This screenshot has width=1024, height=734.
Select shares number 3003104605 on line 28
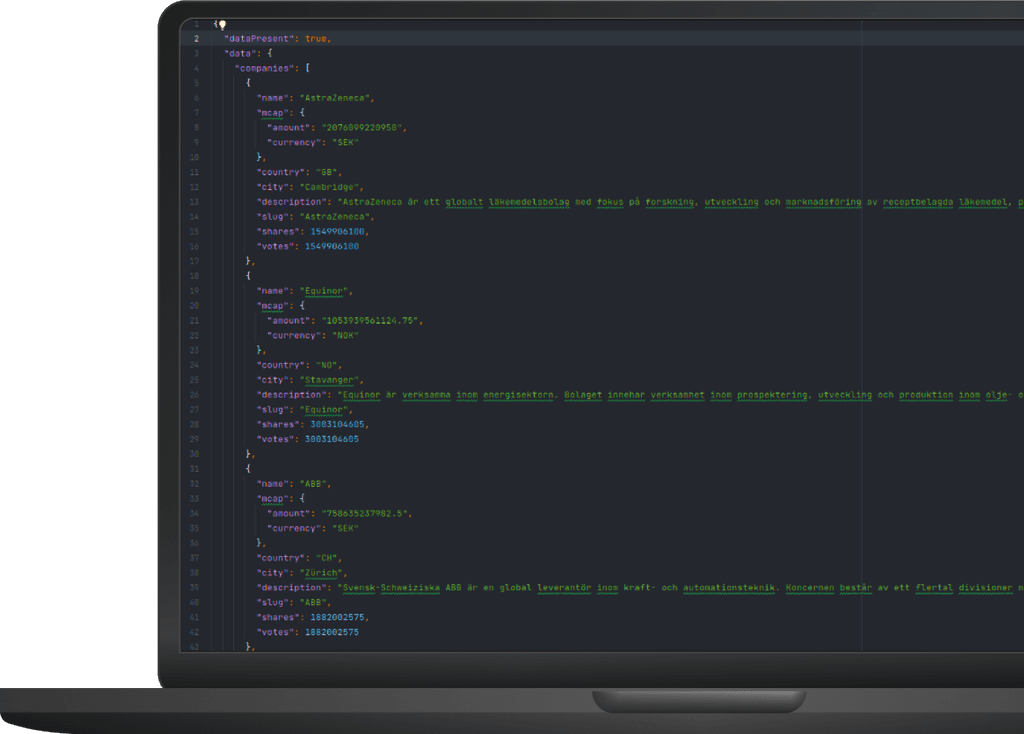point(338,424)
